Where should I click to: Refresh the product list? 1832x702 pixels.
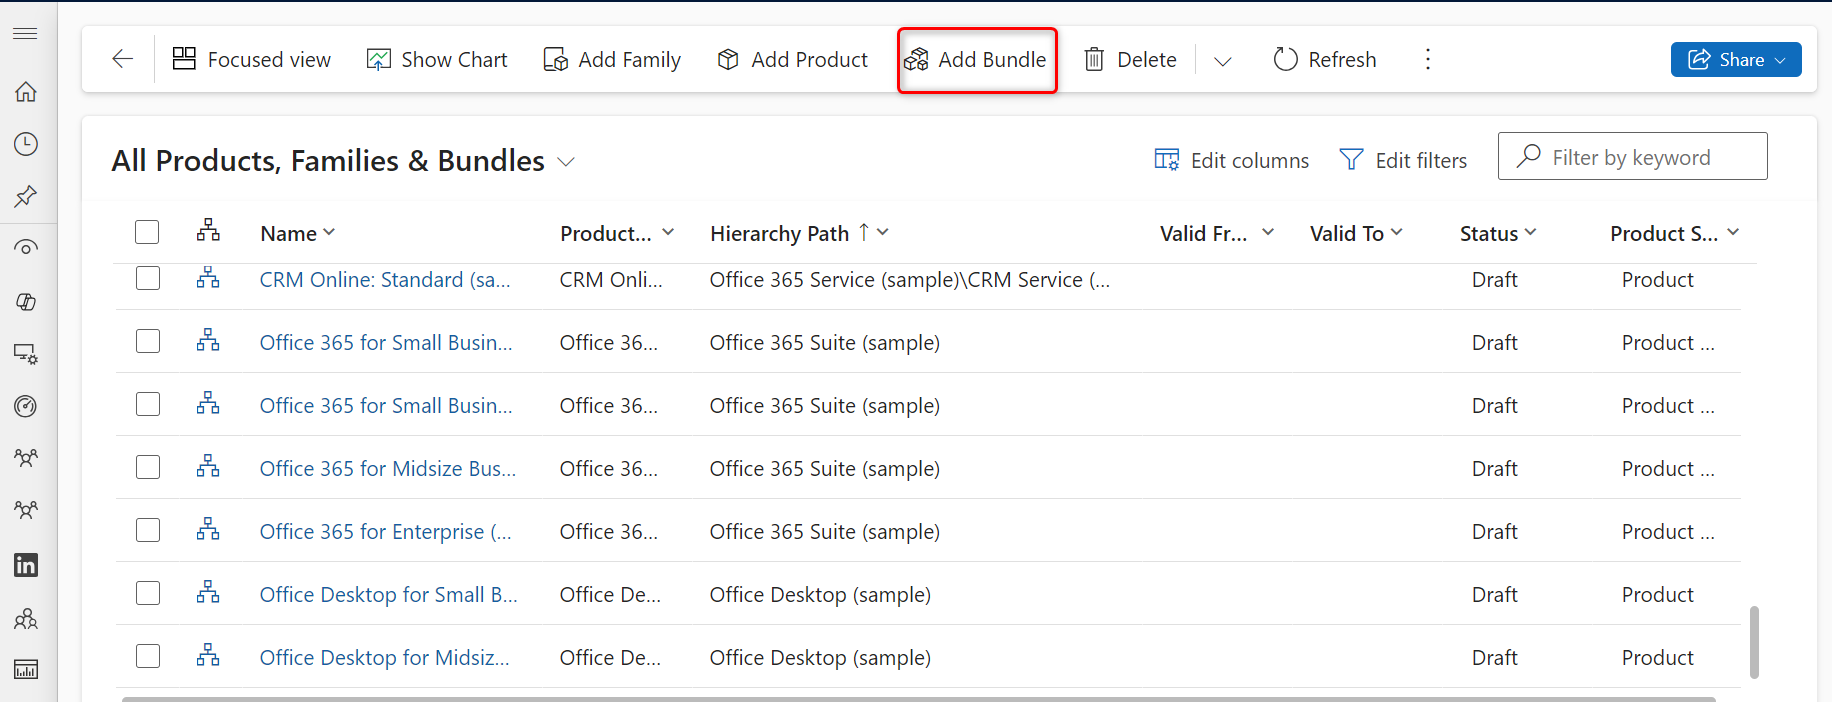[1325, 59]
